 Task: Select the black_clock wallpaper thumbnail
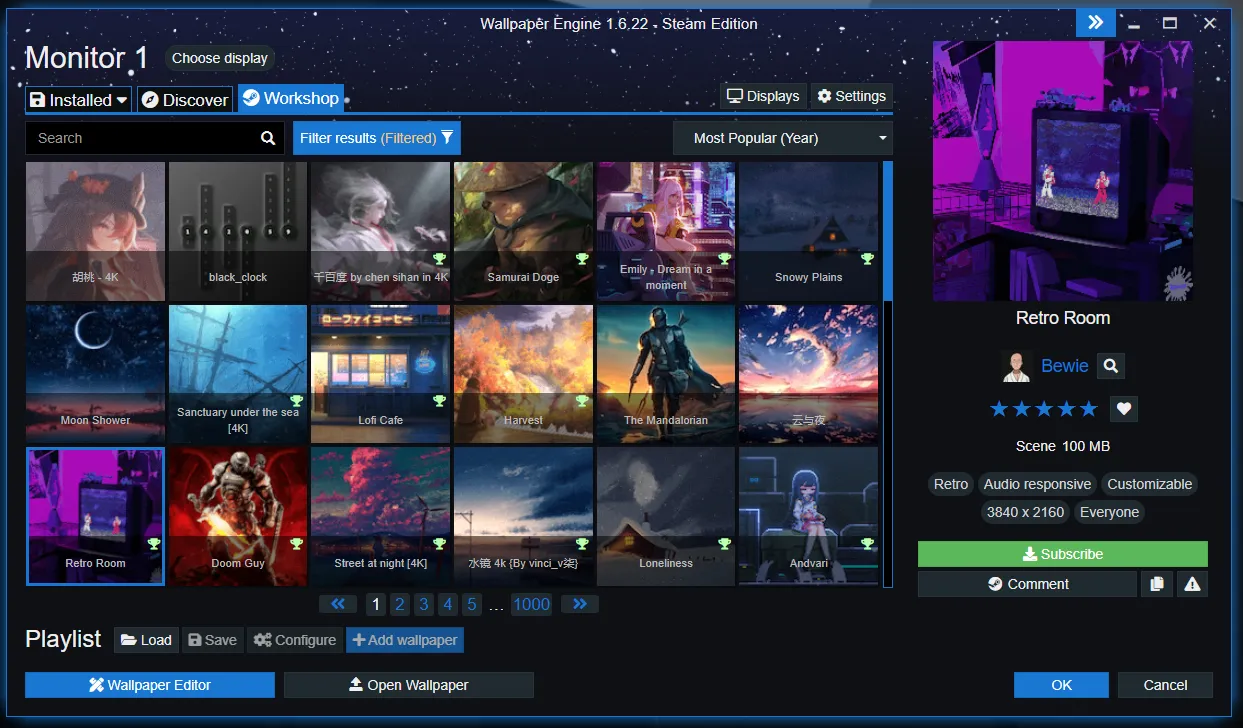[x=238, y=231]
